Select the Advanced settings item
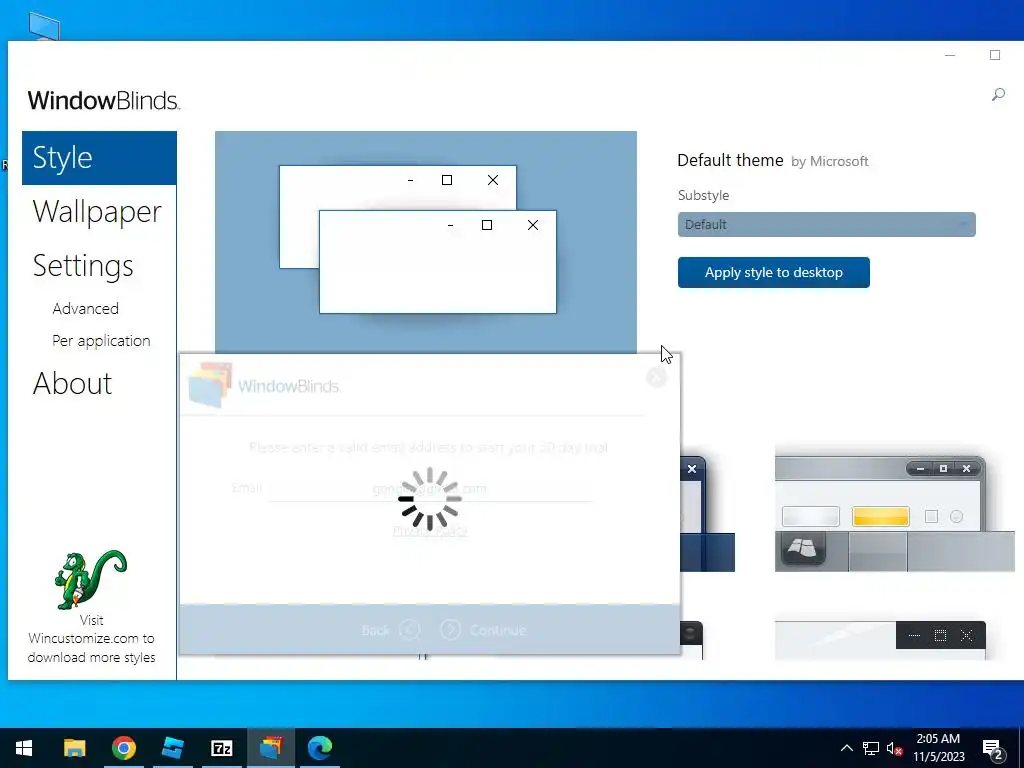The image size is (1024, 768). point(86,308)
